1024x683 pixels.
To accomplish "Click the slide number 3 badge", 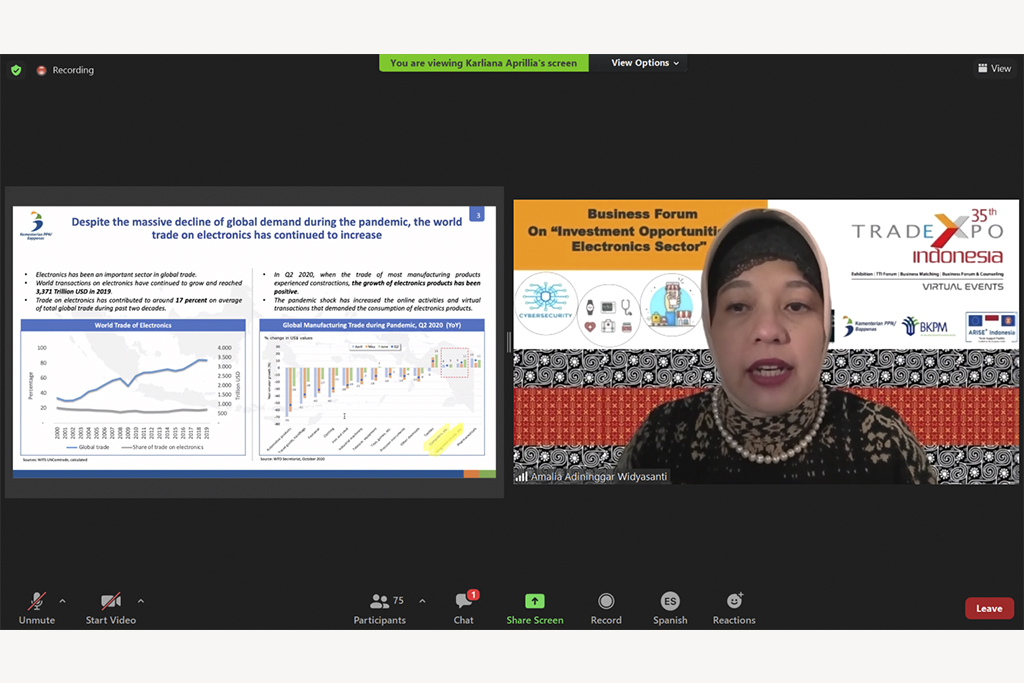I will click(x=477, y=215).
